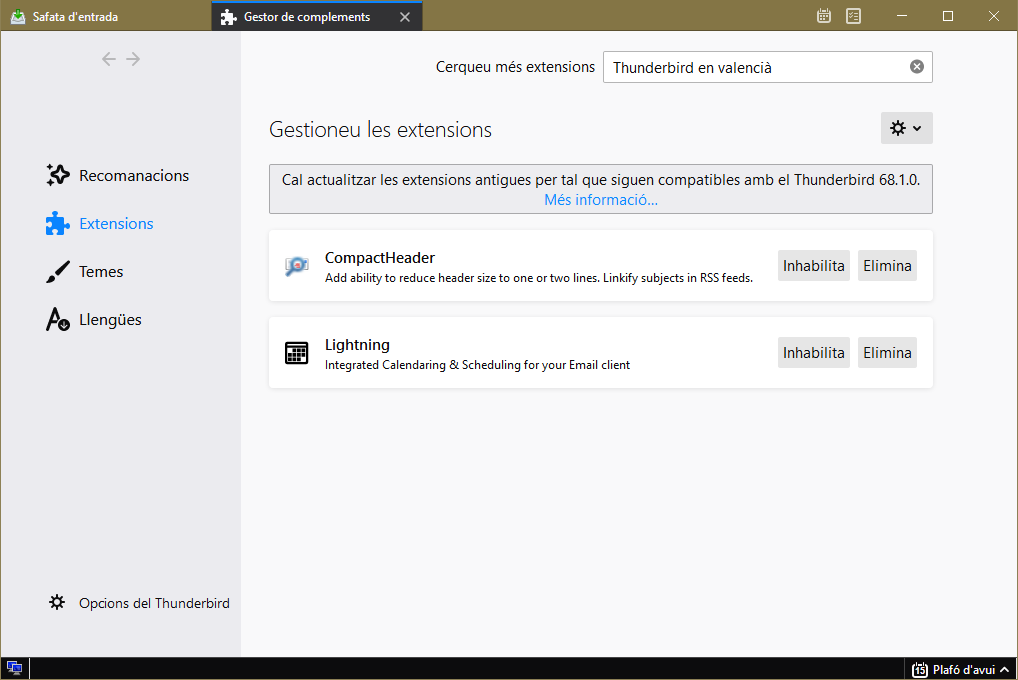Viewport: 1018px width, 680px height.
Task: Click the 'Gestioneu les extensions' heading
Action: pyautogui.click(x=380, y=130)
